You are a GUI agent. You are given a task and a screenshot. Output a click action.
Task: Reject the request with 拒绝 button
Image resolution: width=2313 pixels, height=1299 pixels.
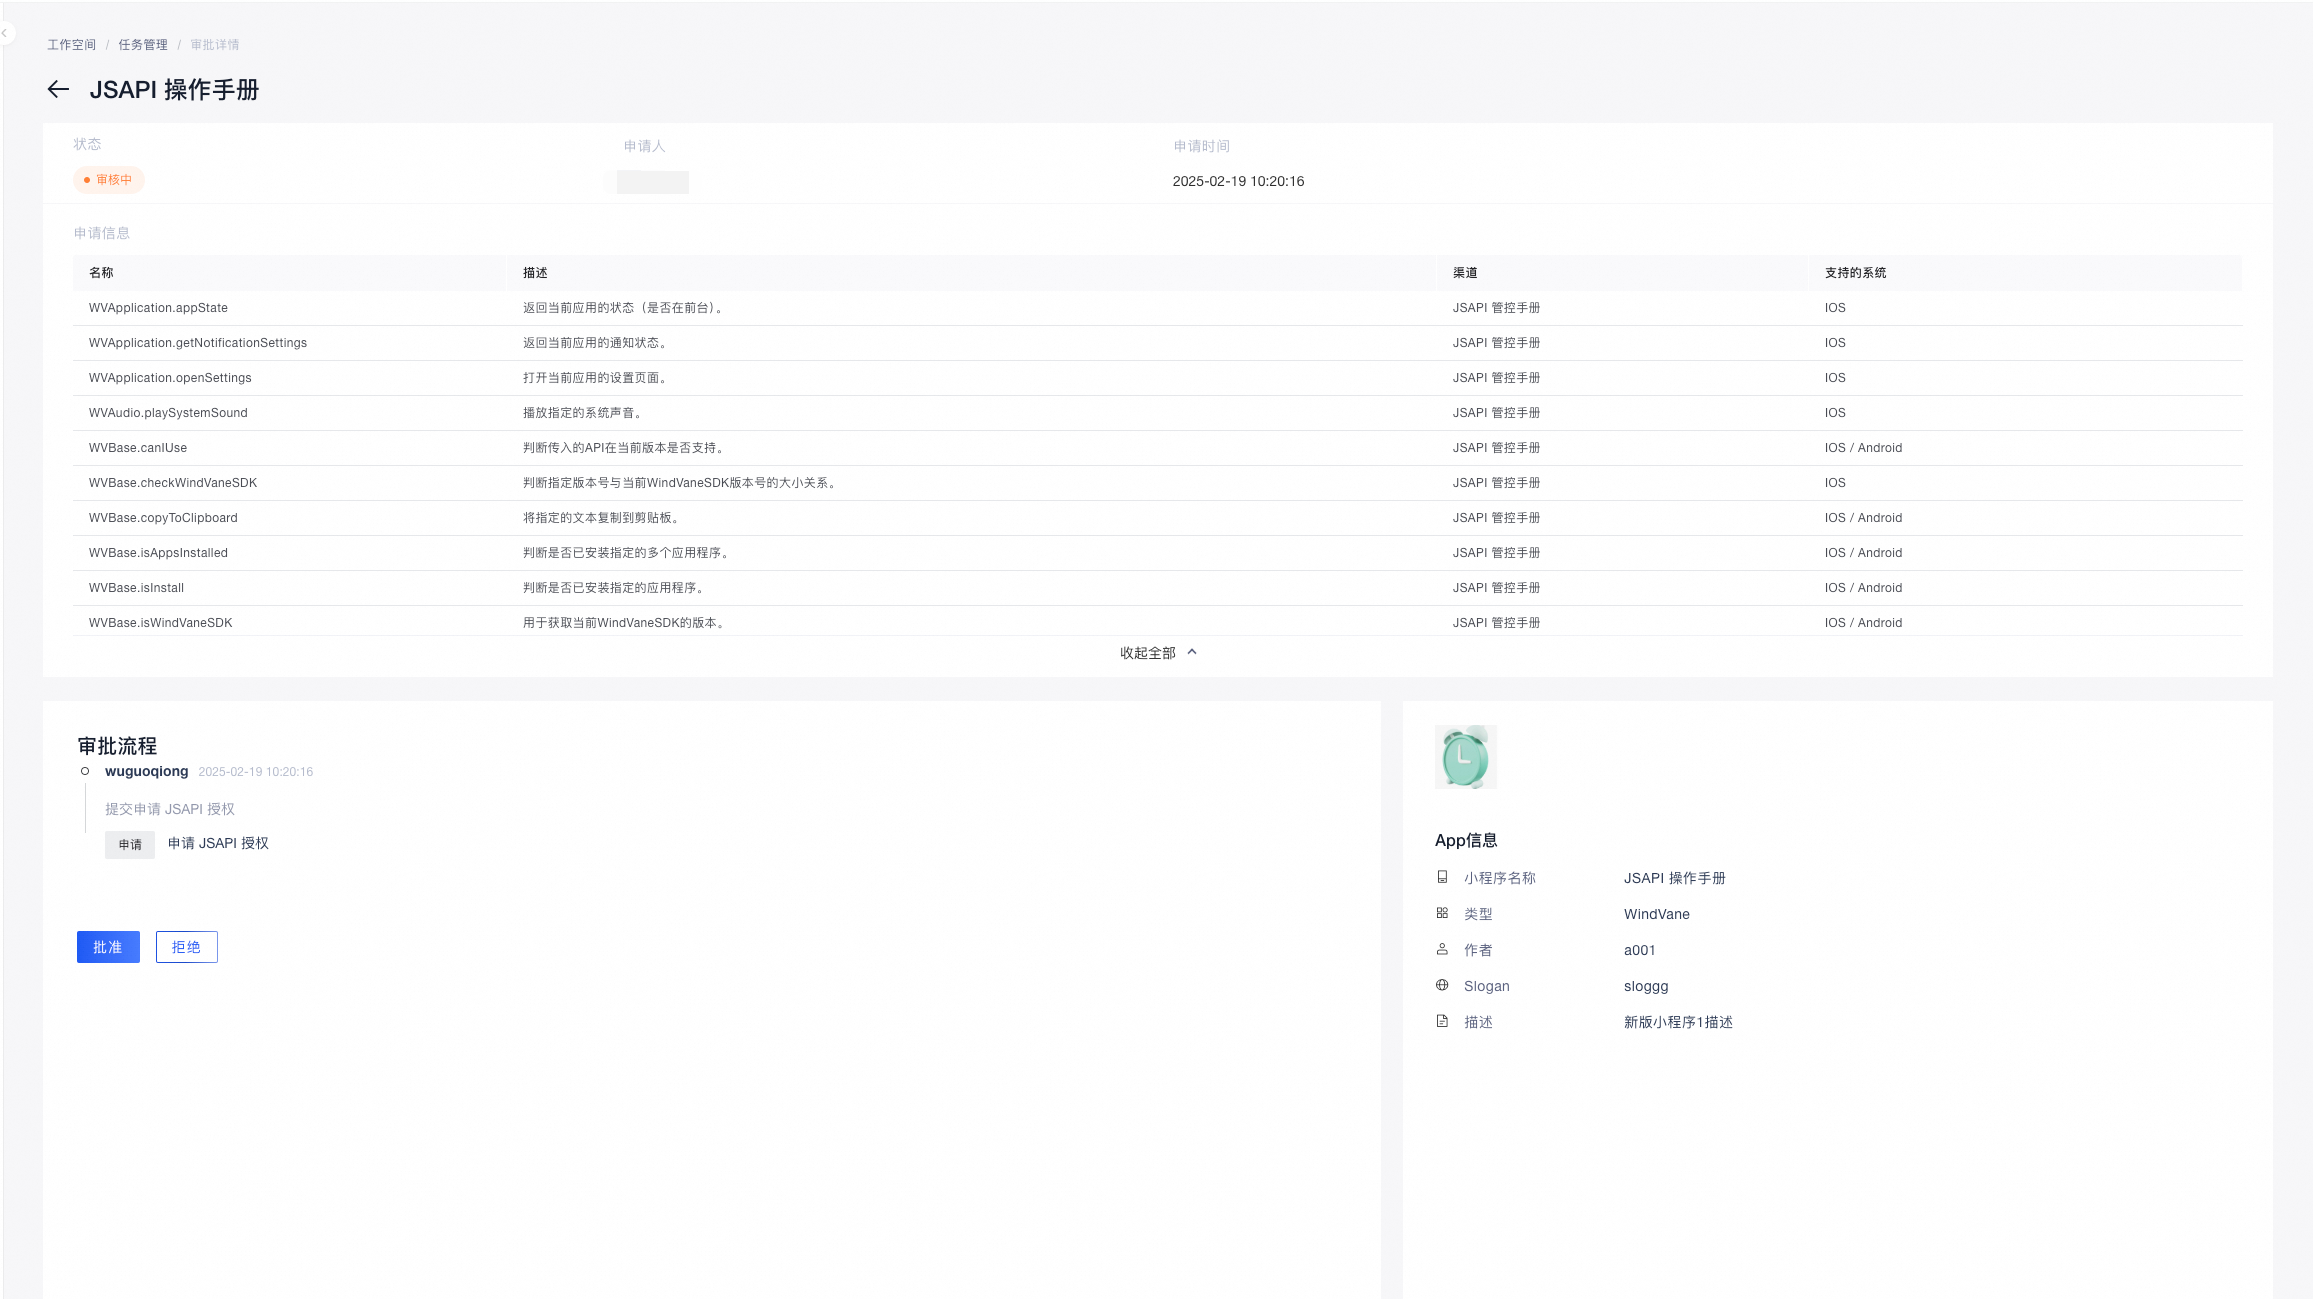(186, 947)
